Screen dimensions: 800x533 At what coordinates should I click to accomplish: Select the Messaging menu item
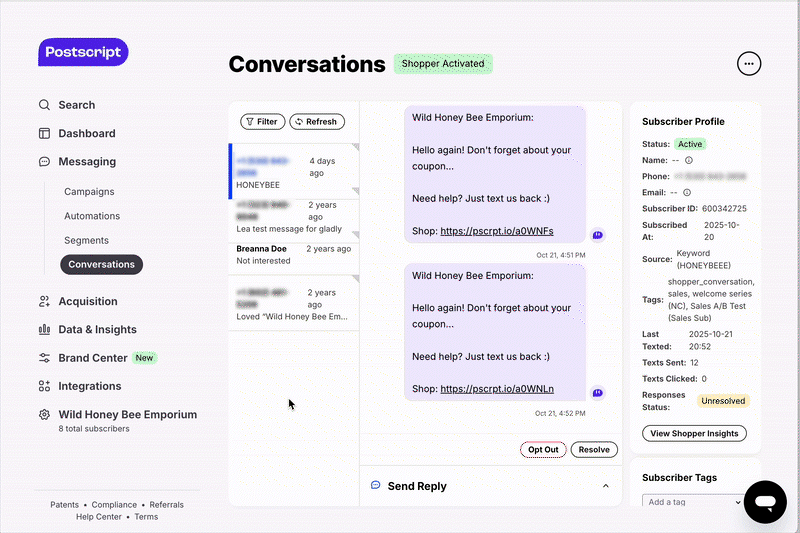[x=87, y=162]
